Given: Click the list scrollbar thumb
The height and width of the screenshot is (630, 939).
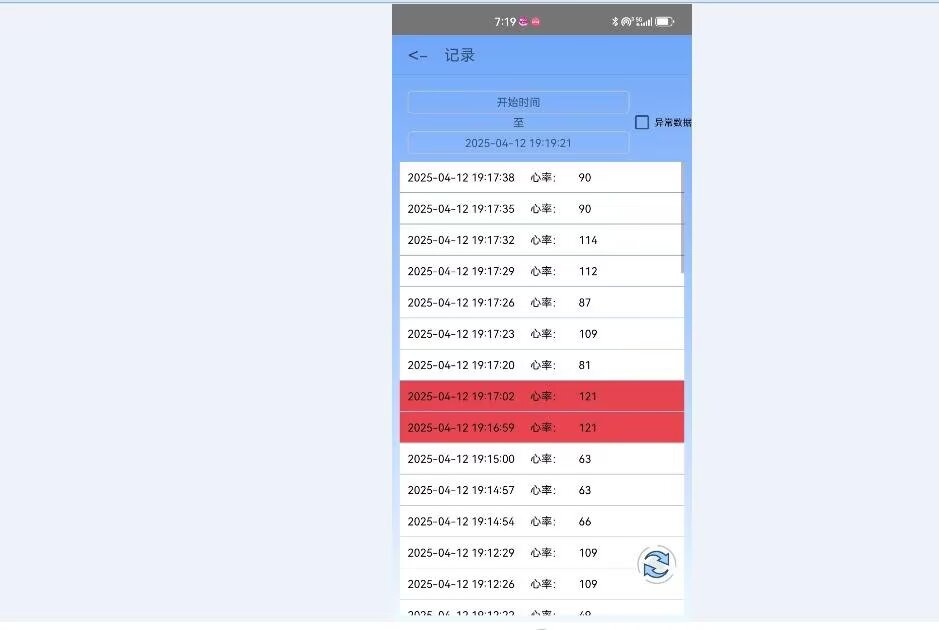Looking at the screenshot, I should (682, 217).
